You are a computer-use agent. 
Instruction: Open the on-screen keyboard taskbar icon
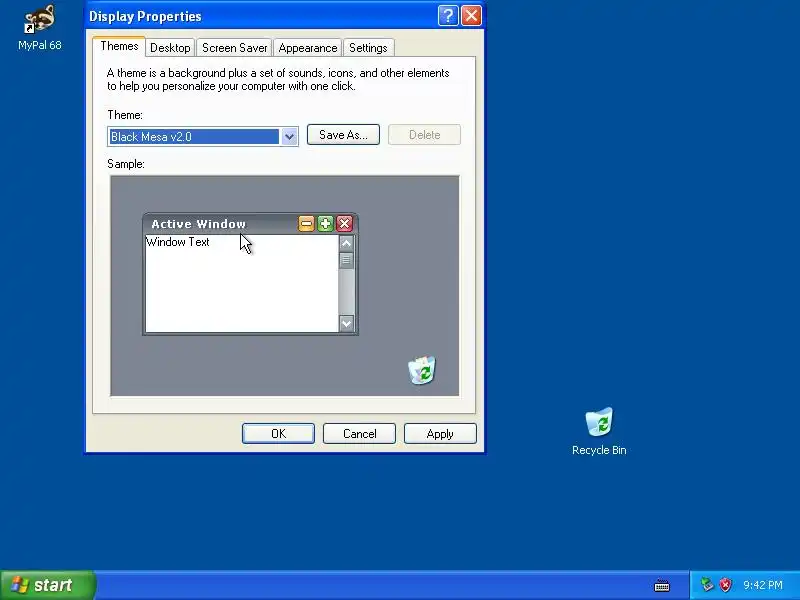pyautogui.click(x=662, y=585)
